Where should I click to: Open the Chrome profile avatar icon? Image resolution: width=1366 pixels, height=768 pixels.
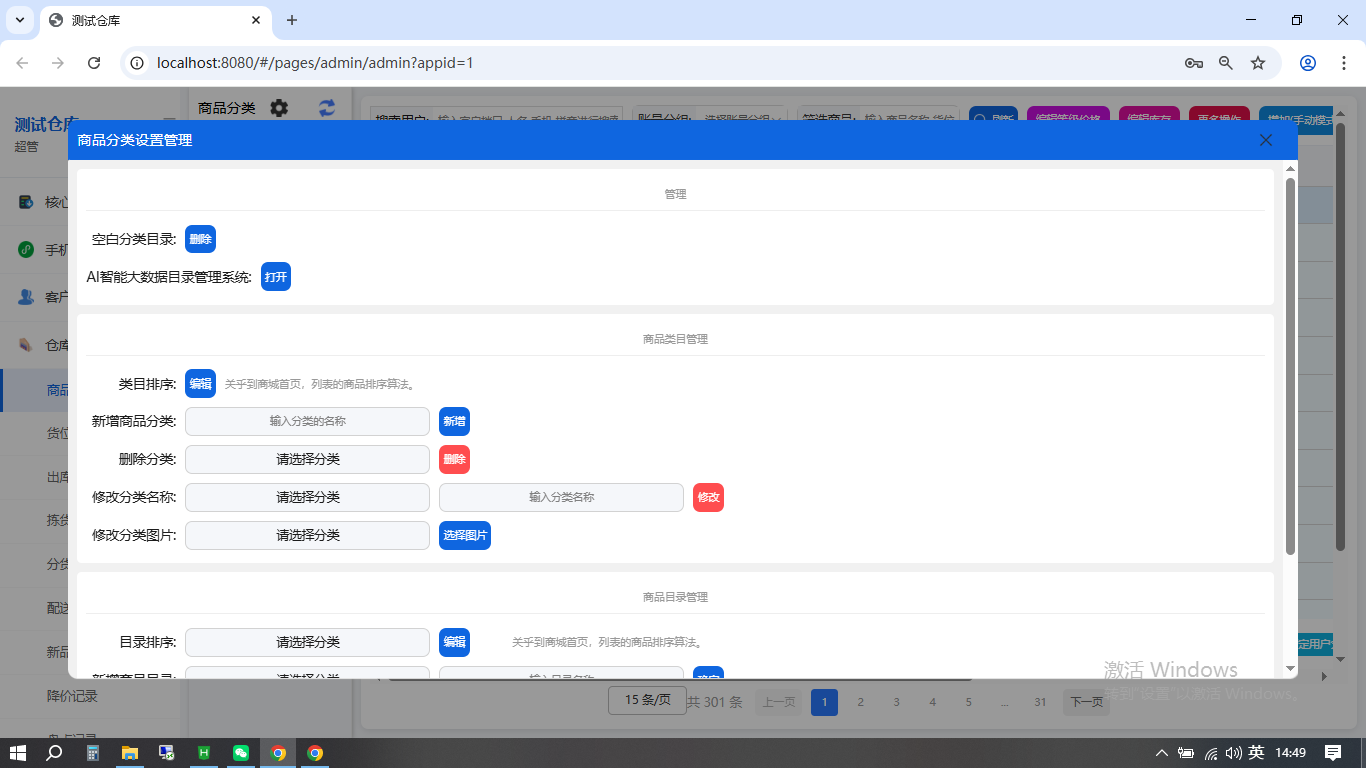[x=1307, y=63]
